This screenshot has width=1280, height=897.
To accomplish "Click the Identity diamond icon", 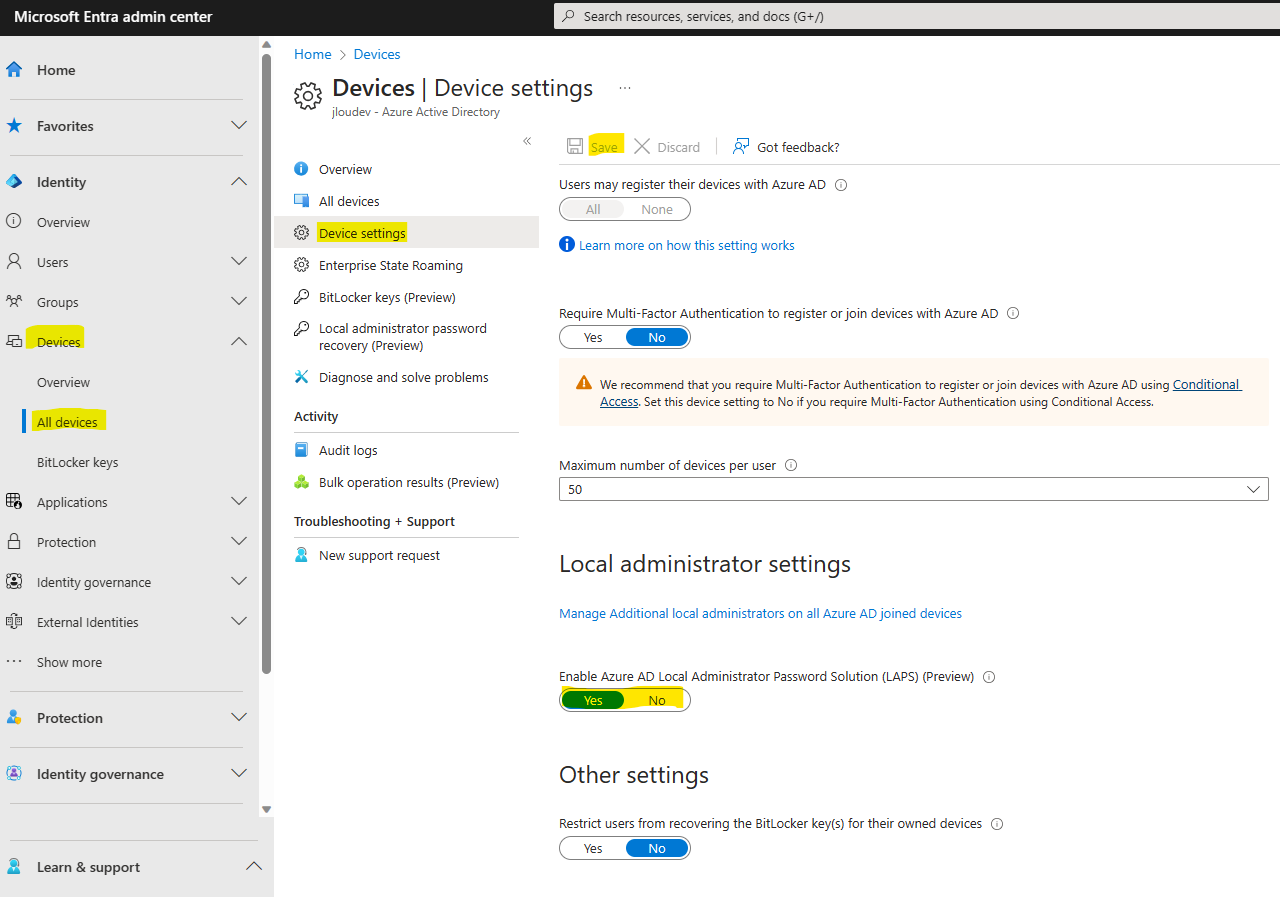I will coord(14,182).
